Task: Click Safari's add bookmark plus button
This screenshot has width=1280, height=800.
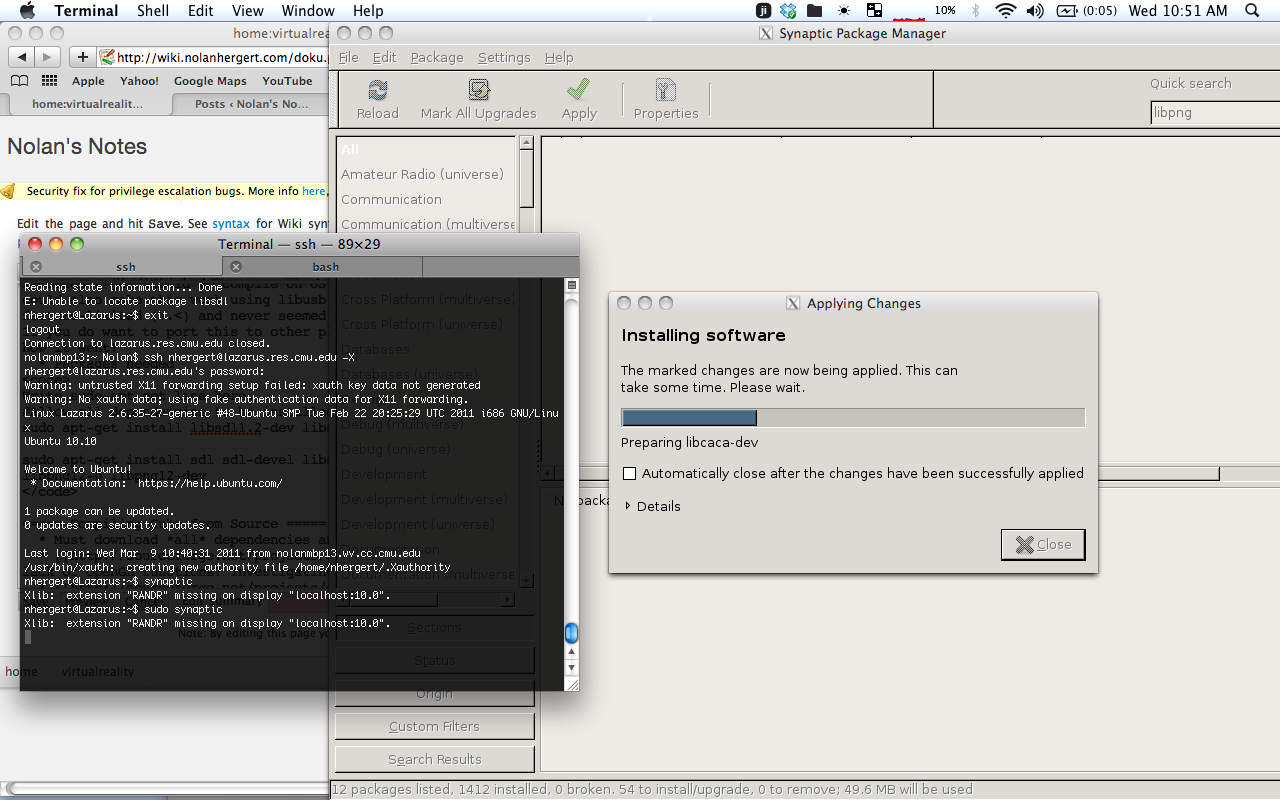Action: click(83, 57)
